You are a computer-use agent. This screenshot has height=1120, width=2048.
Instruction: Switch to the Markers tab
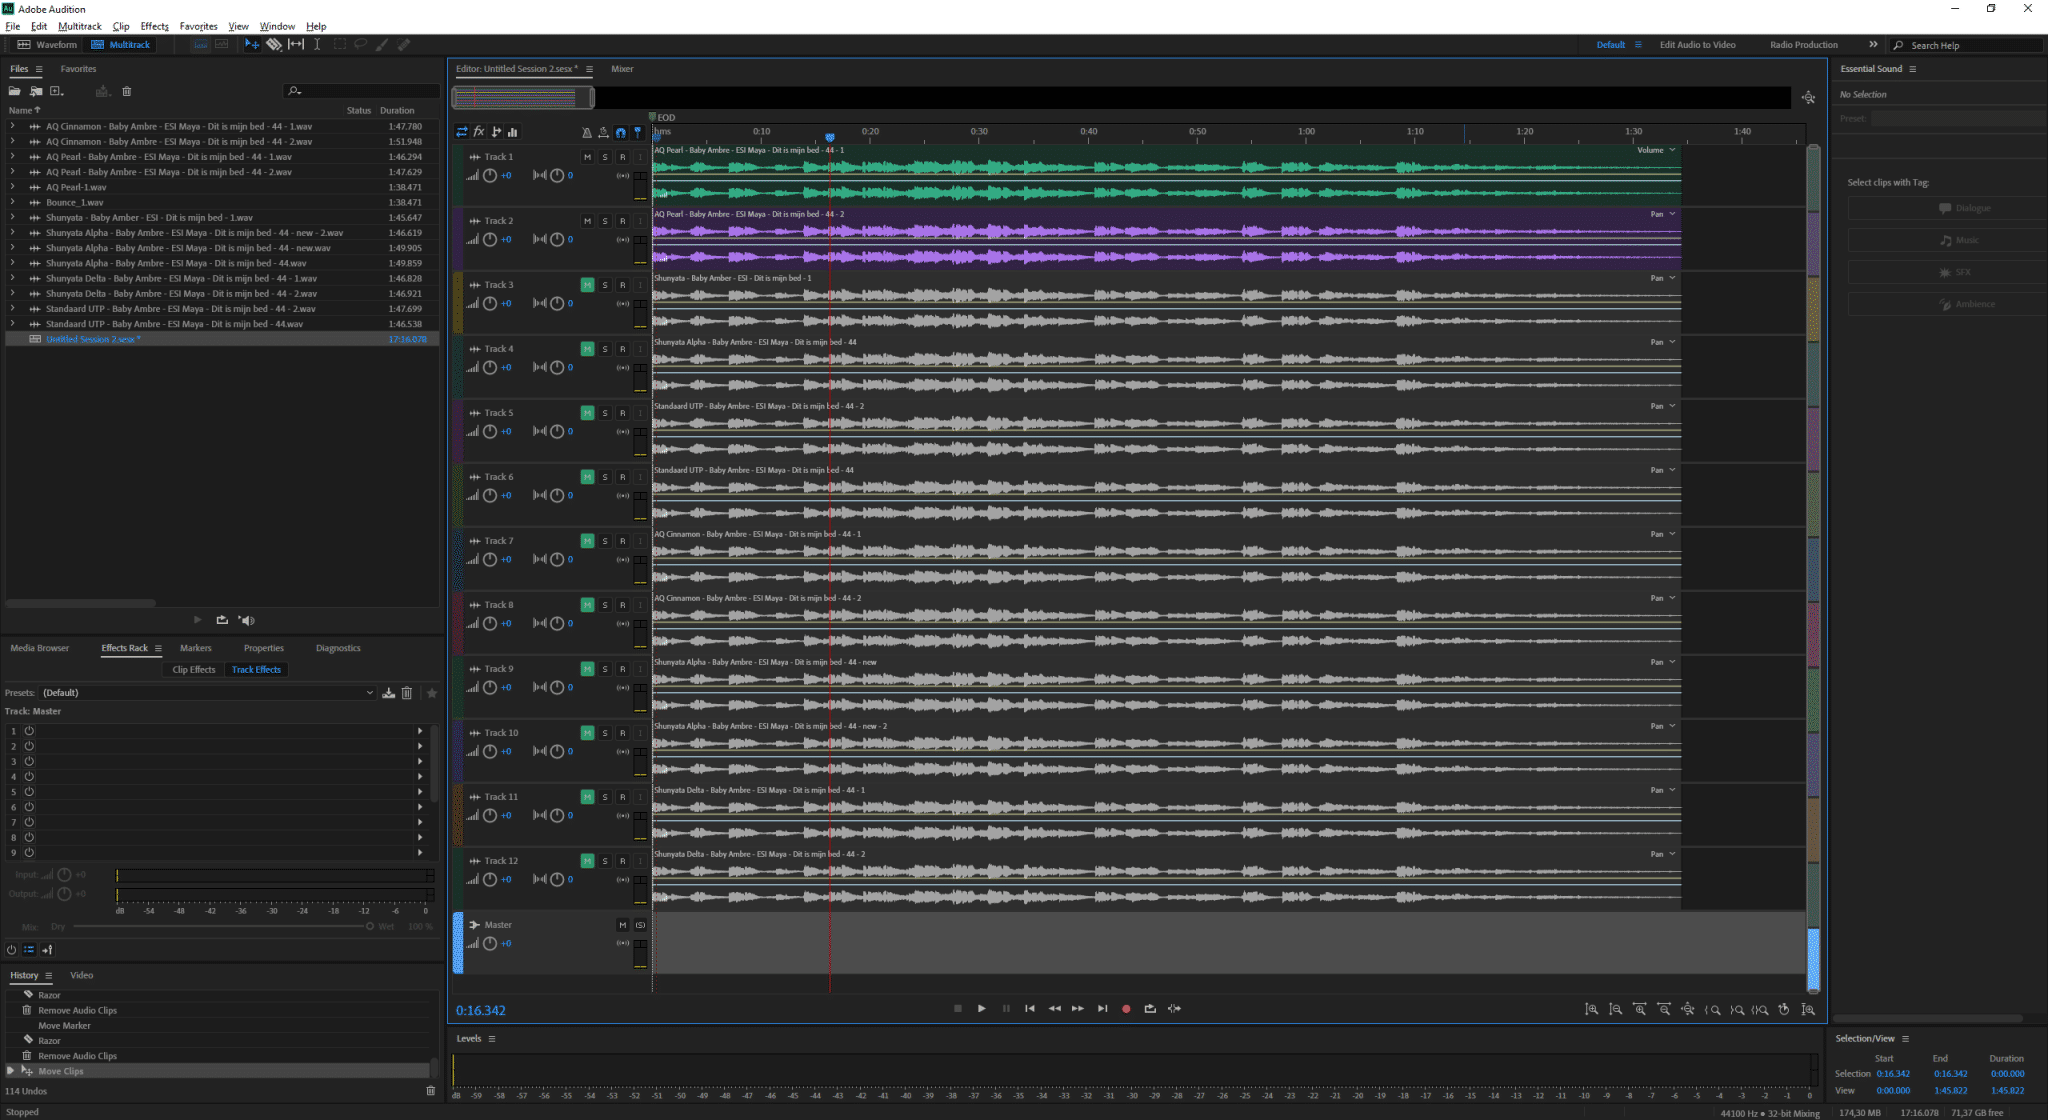coord(195,648)
